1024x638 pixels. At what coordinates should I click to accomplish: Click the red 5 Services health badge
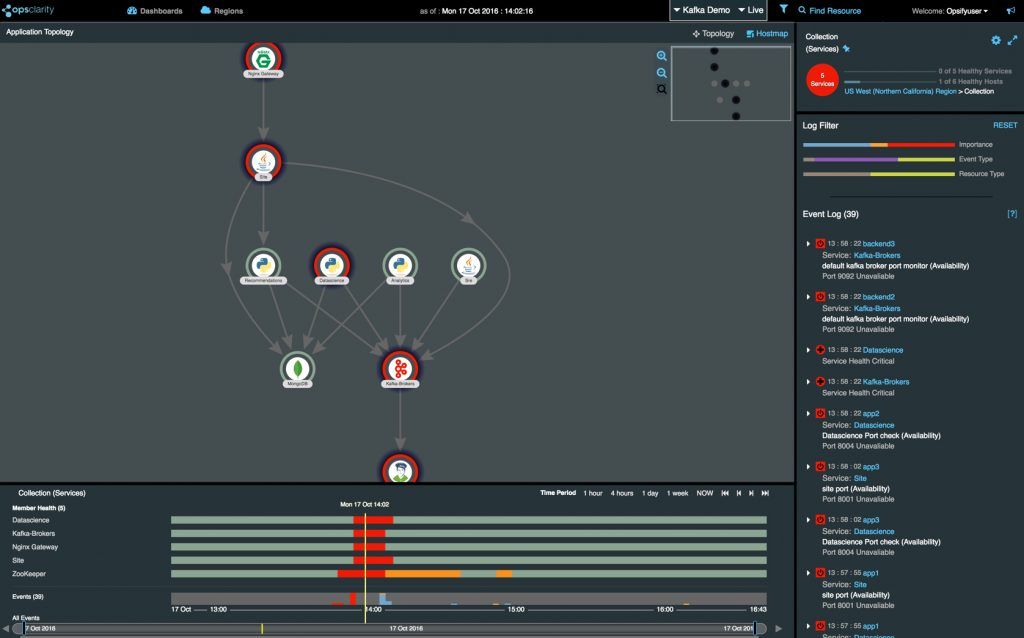tap(822, 80)
